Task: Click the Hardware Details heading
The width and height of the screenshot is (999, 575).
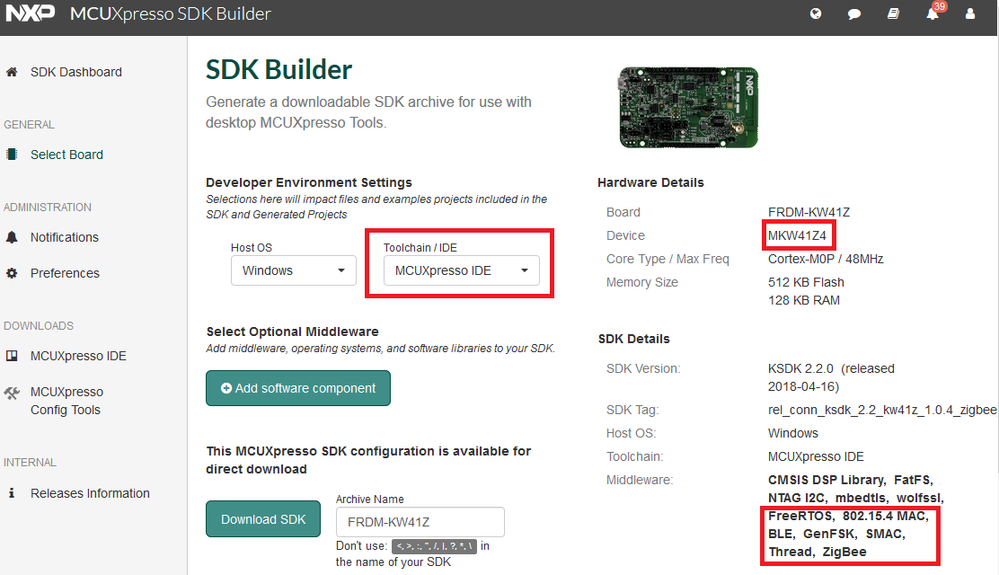Action: pos(650,182)
